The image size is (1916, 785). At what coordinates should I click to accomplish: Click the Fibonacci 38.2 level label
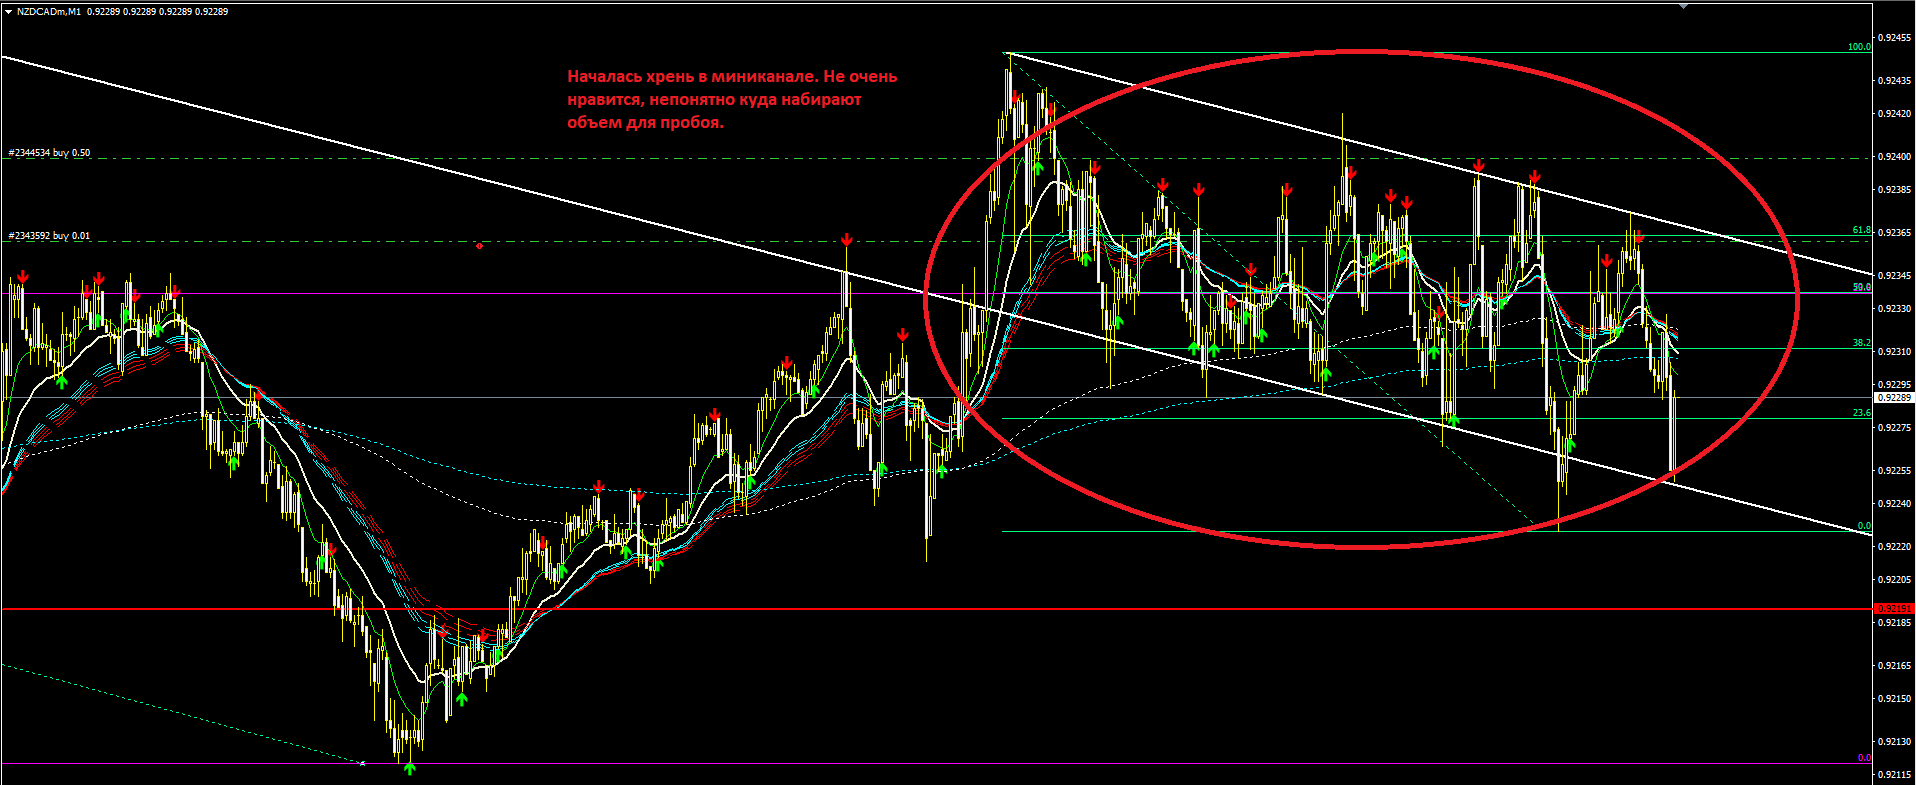[x=1861, y=343]
